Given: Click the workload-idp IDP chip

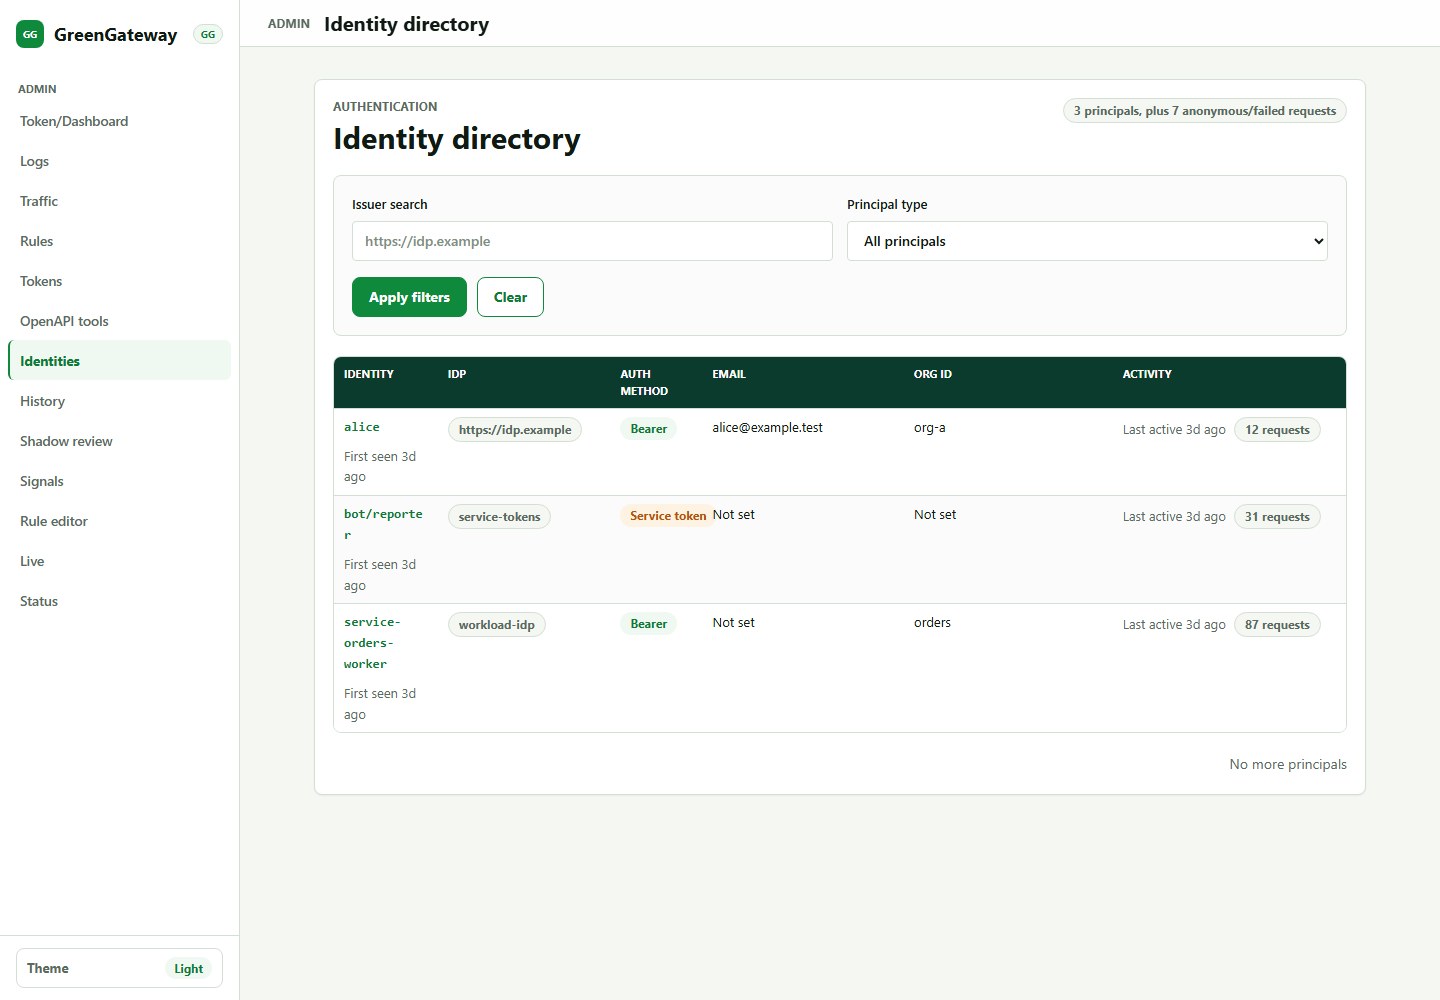Looking at the screenshot, I should 497,625.
